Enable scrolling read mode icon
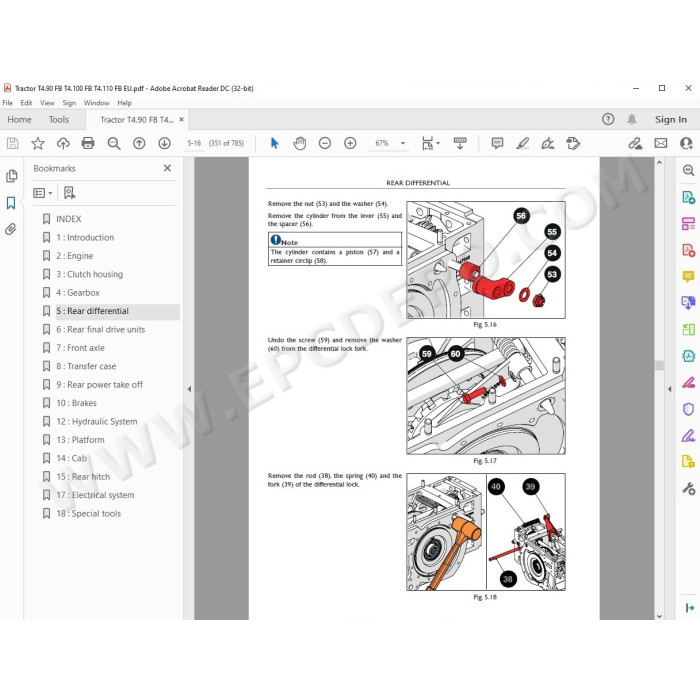The width and height of the screenshot is (700, 700). [460, 143]
